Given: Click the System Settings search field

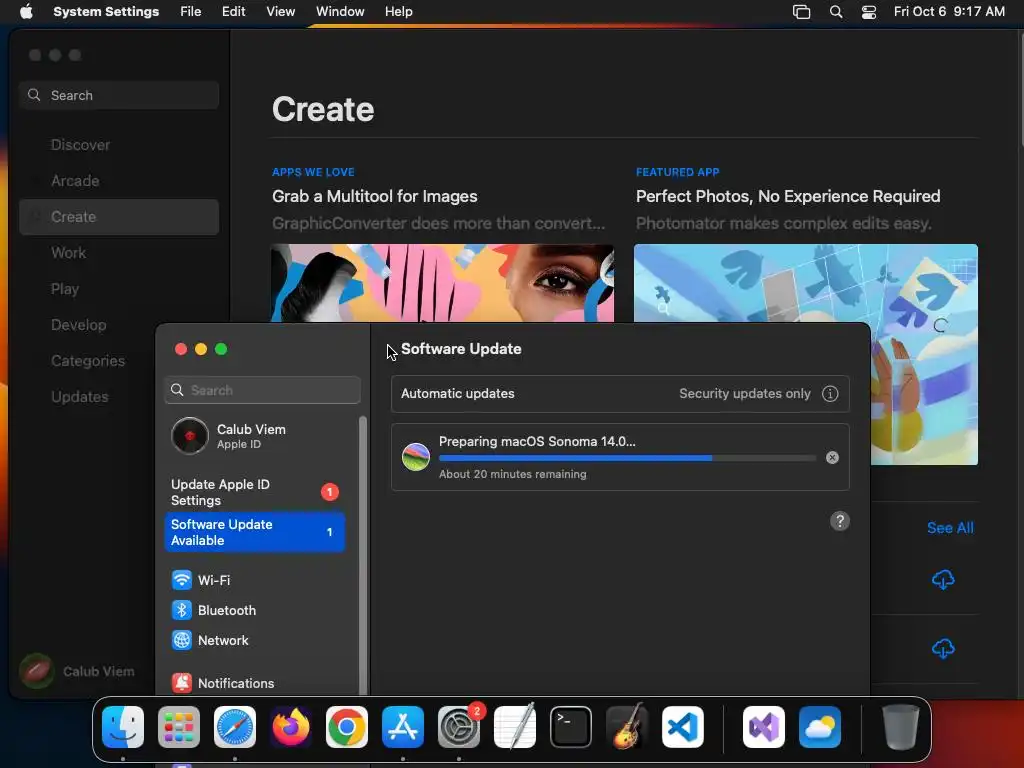Looking at the screenshot, I should (262, 390).
